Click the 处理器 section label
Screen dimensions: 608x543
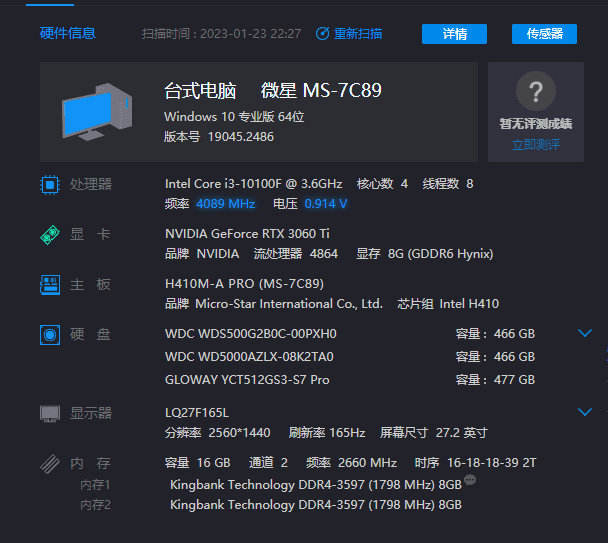coord(91,184)
